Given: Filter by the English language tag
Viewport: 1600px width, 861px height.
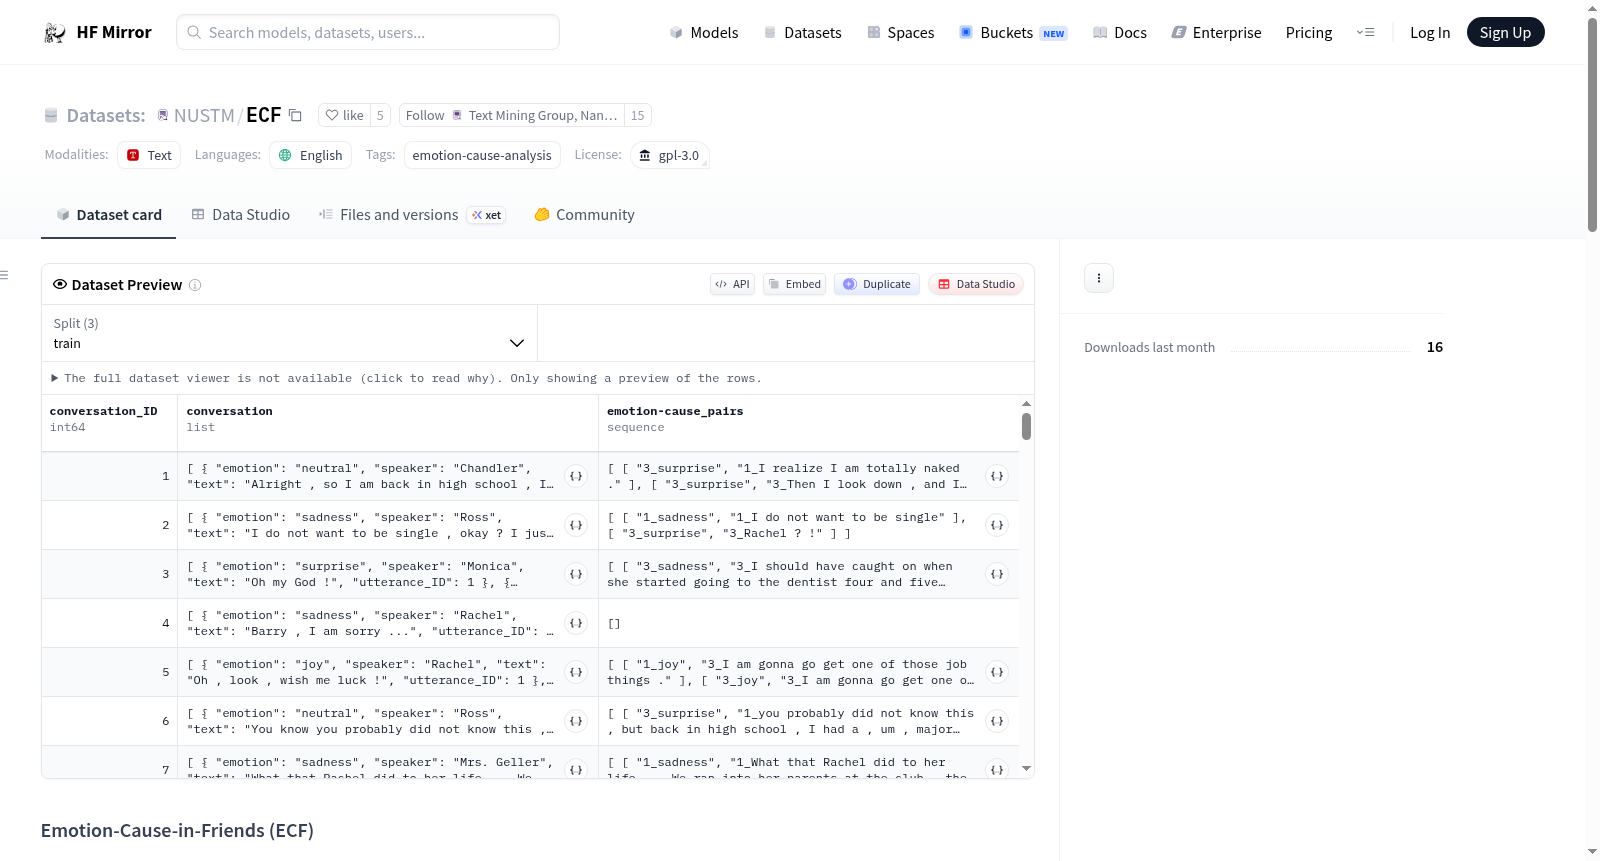Looking at the screenshot, I should (311, 155).
